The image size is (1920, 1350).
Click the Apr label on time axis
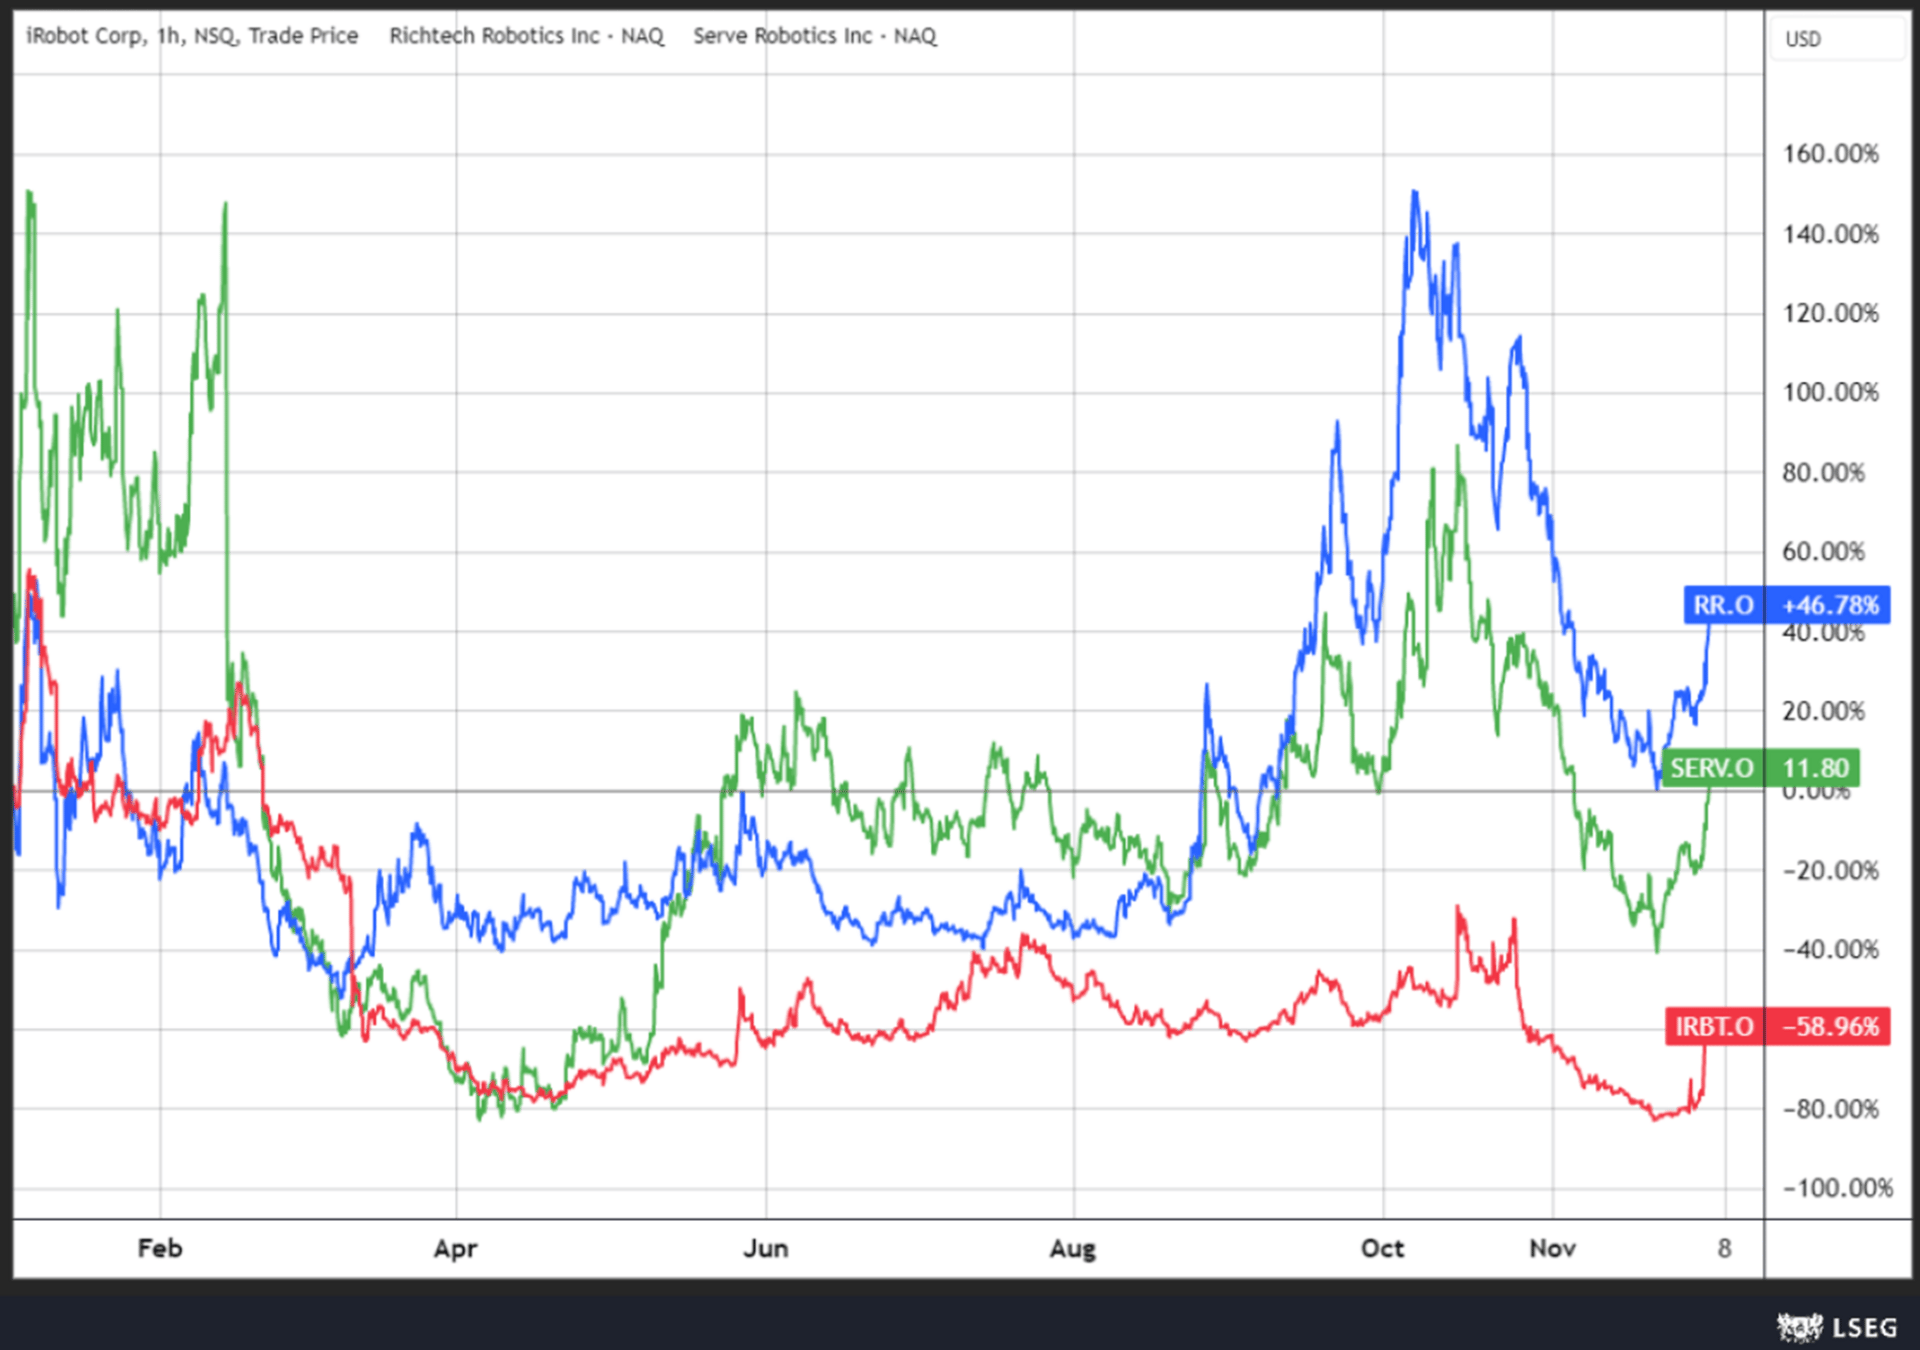[x=456, y=1248]
